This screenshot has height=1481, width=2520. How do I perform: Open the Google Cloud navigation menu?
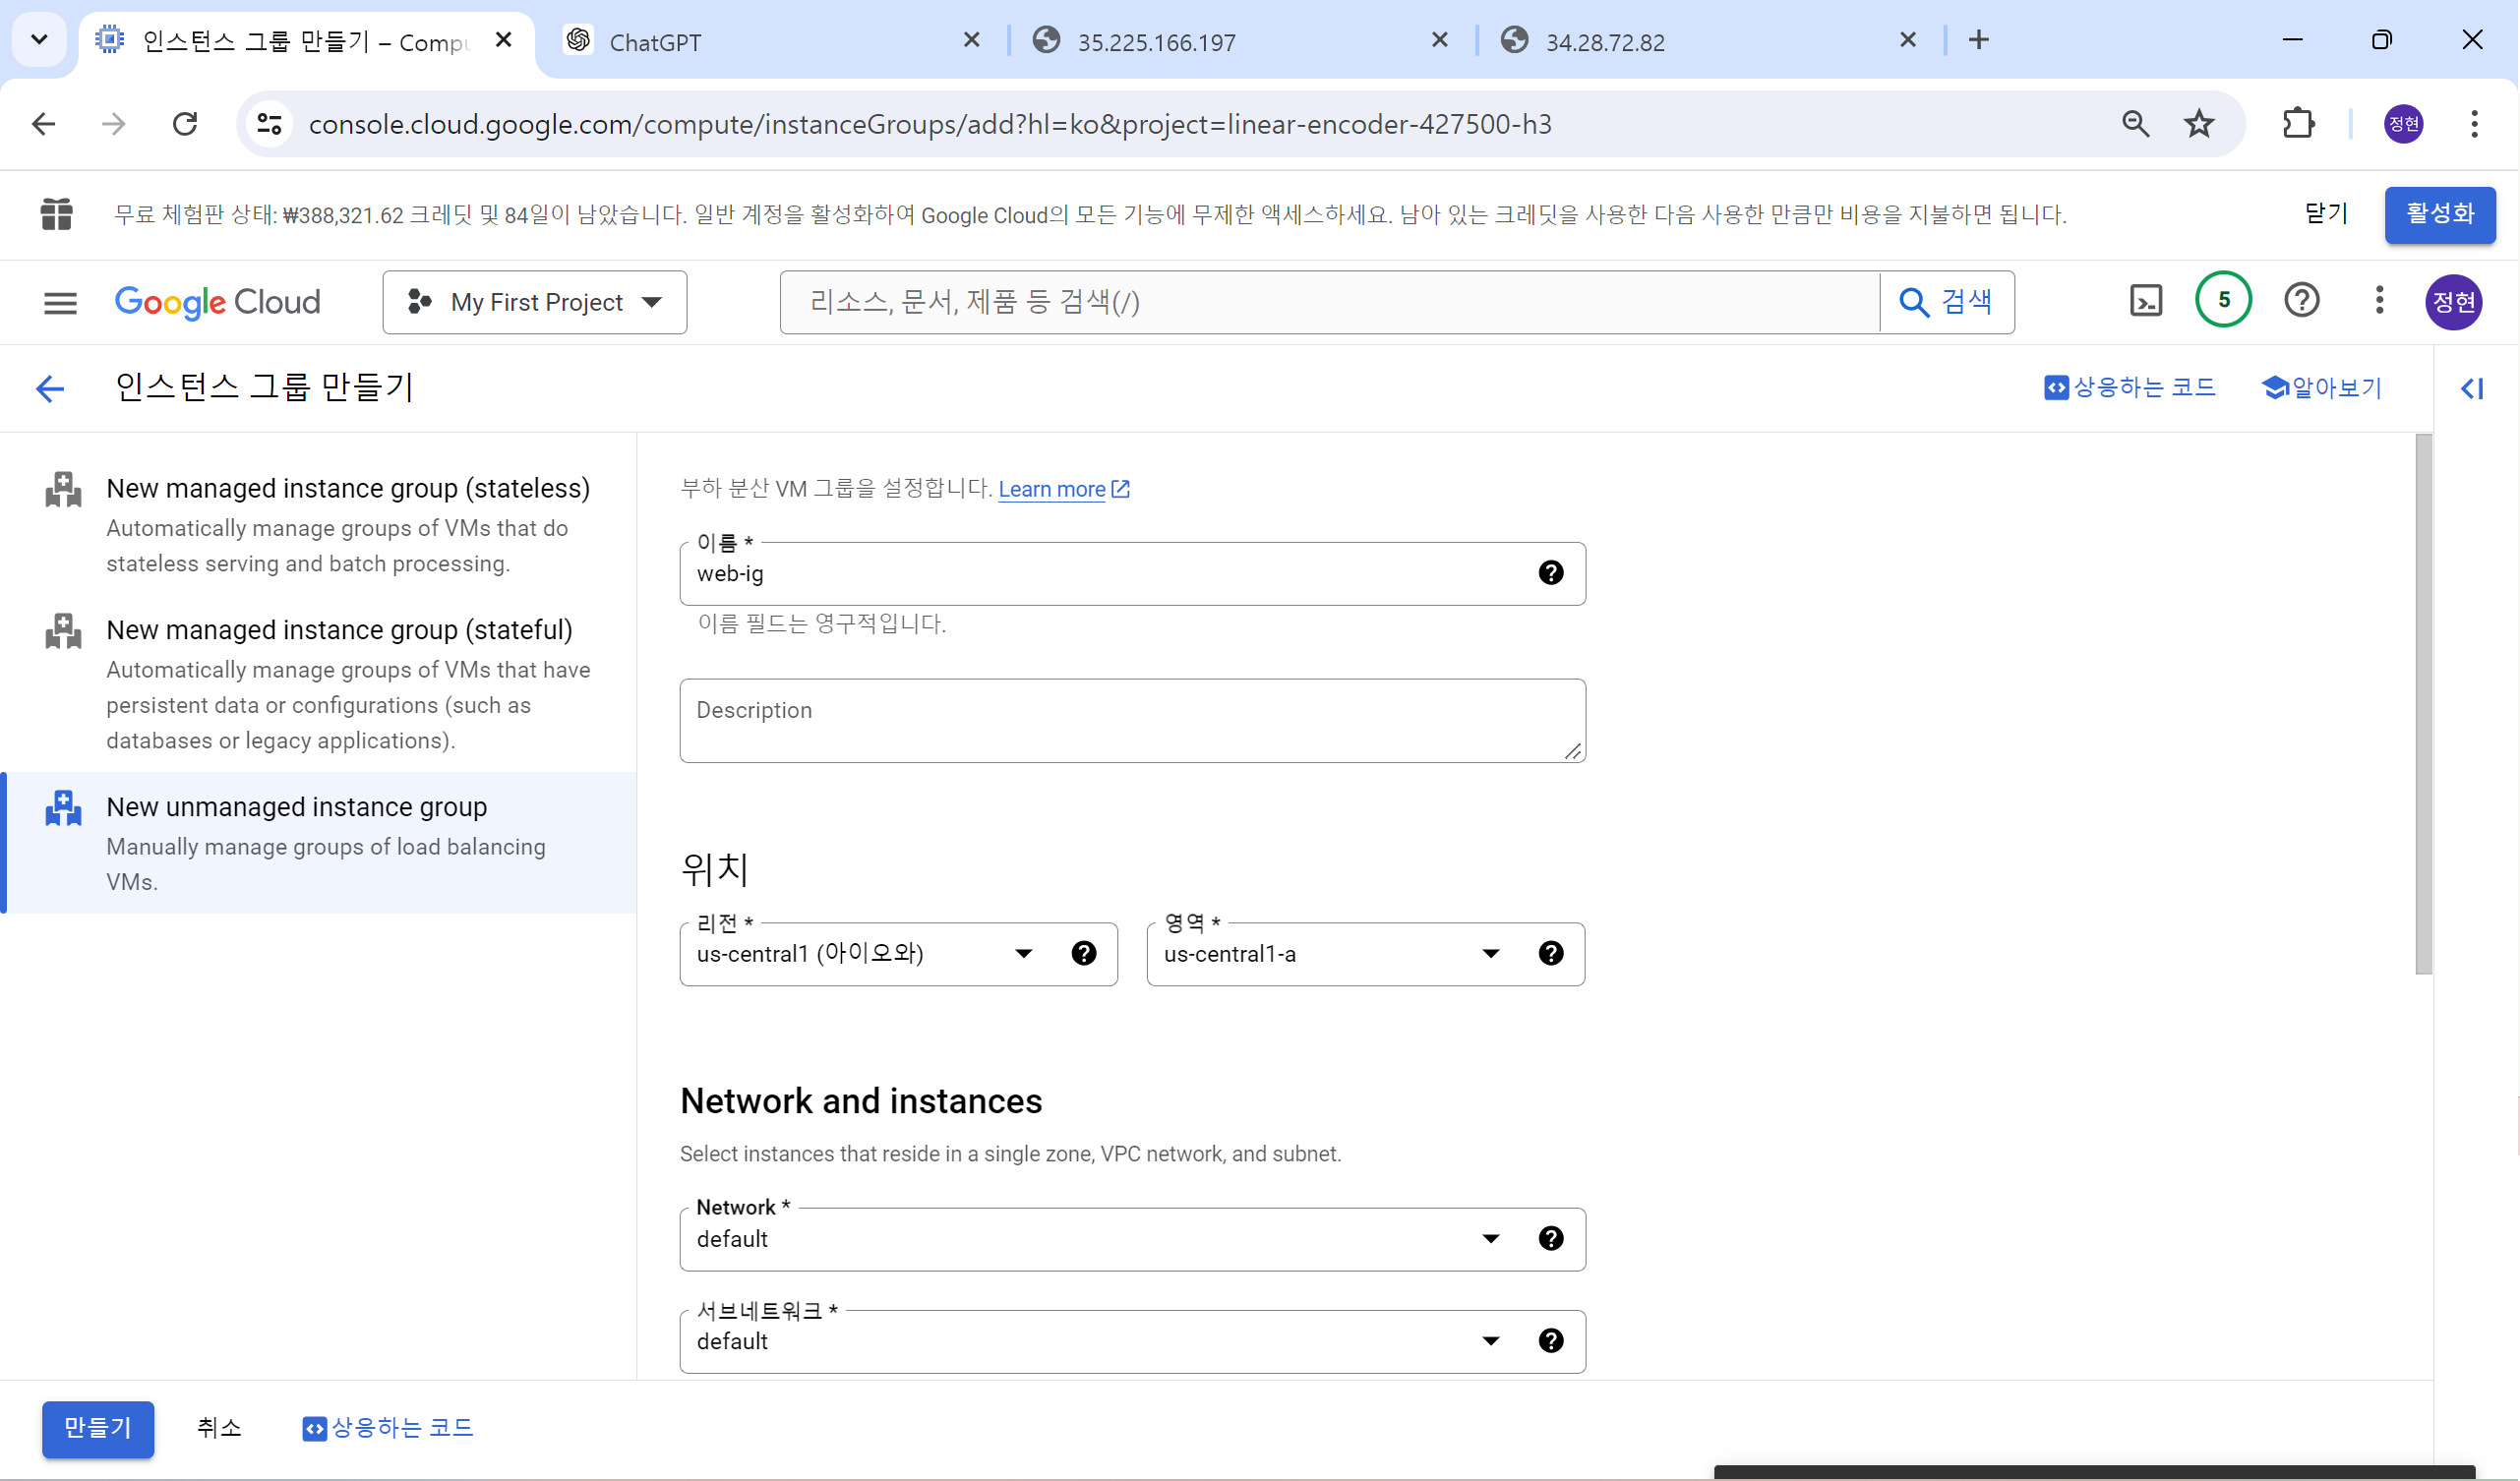coord(59,302)
